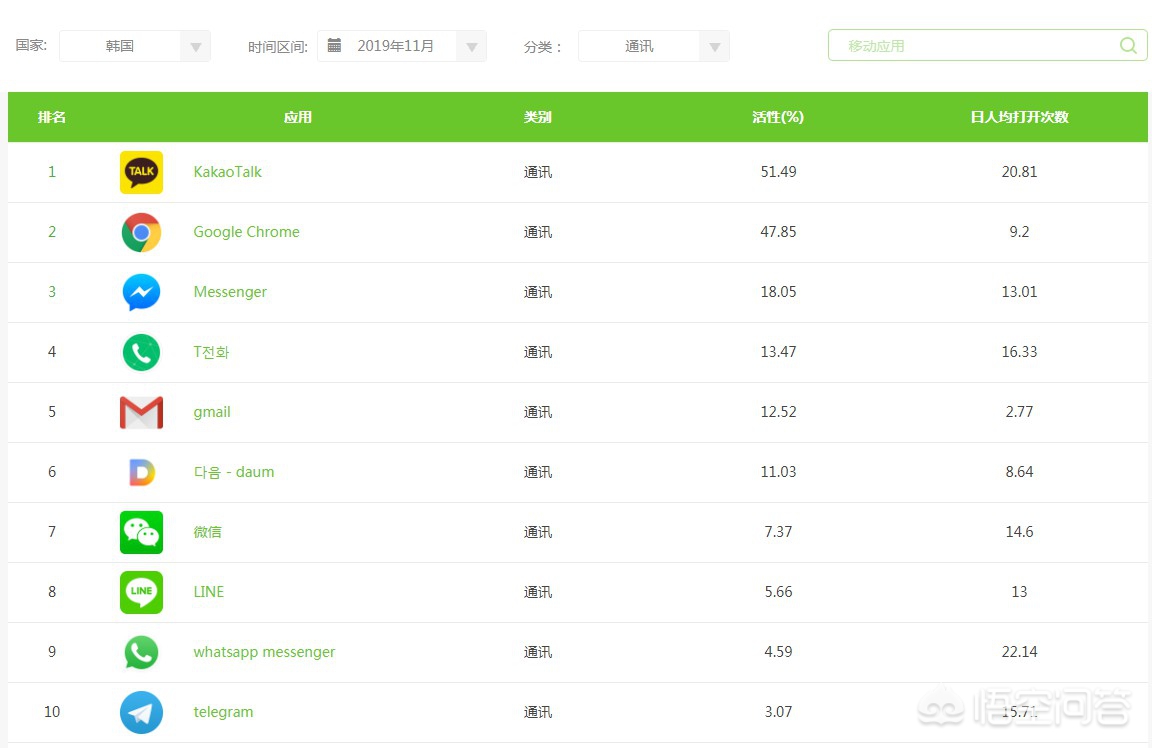This screenshot has height=748, width=1152.
Task: Select the 16.33 daily opens value
Action: click(1019, 352)
